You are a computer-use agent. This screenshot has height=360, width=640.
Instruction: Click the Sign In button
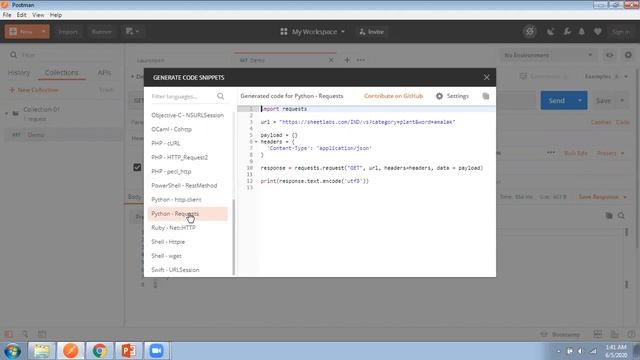(621, 31)
